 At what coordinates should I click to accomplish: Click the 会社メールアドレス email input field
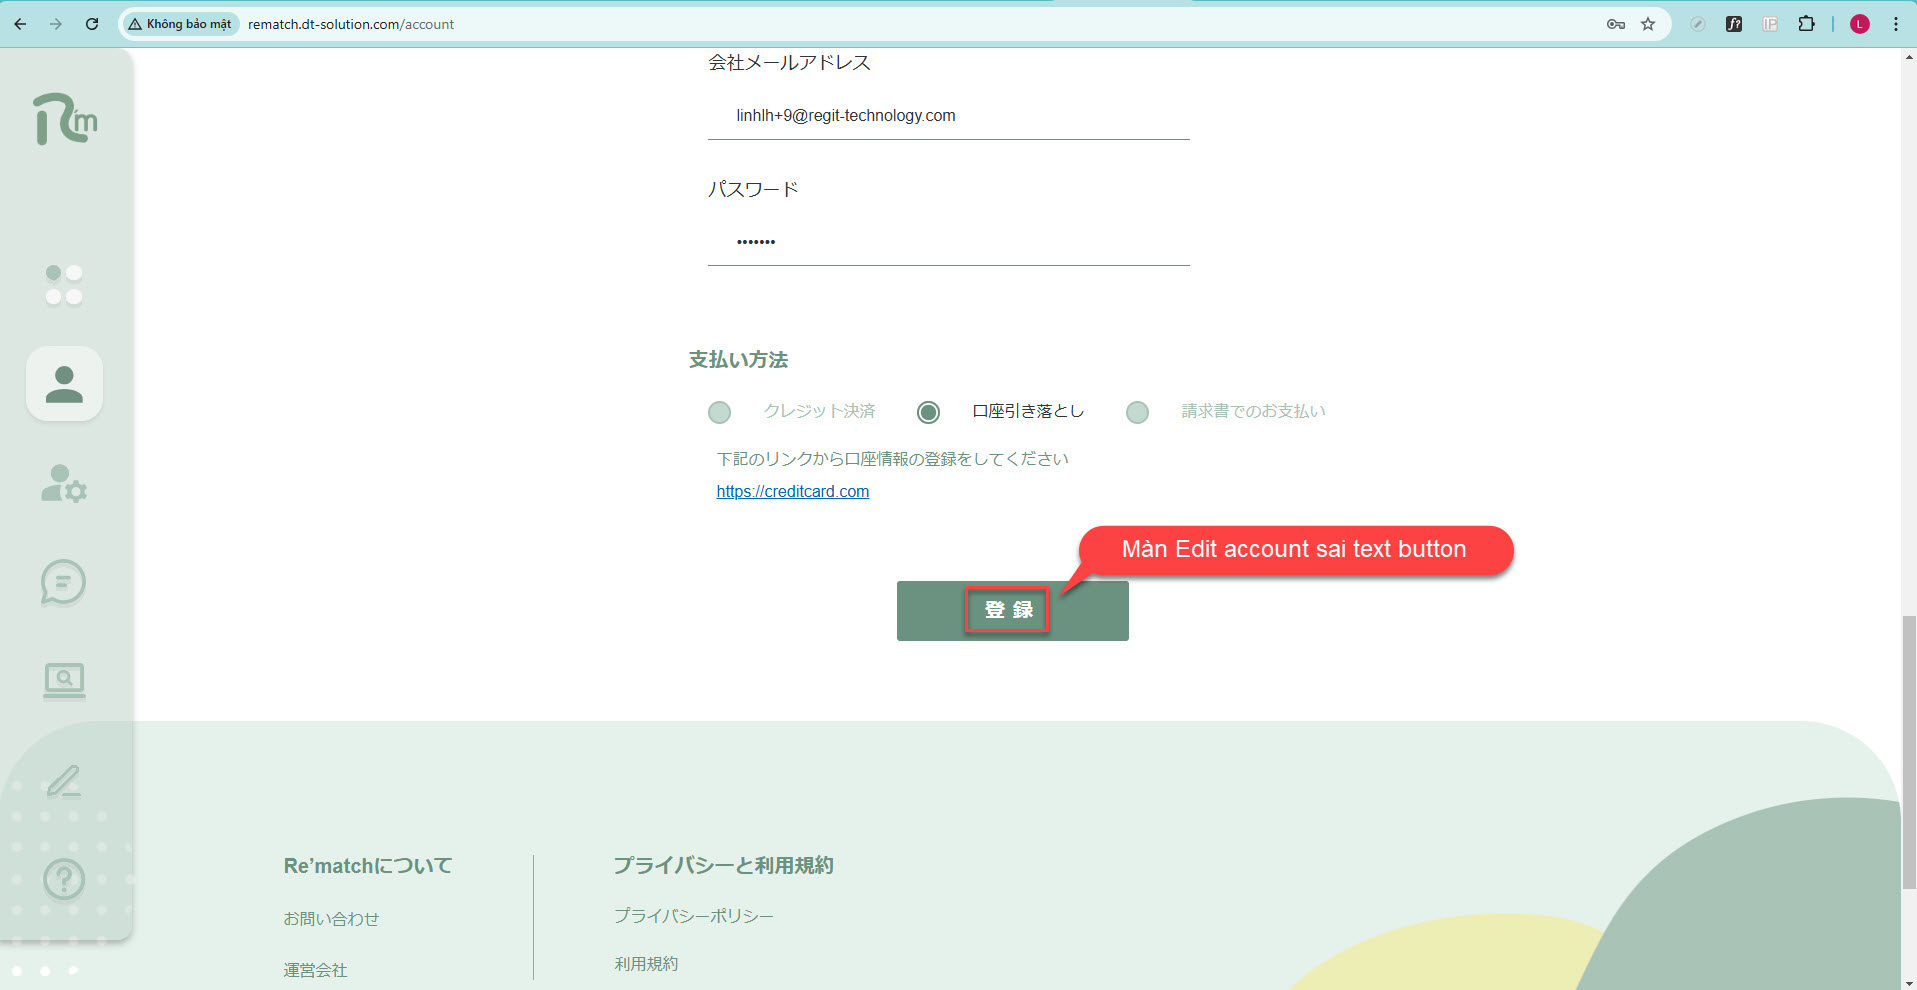click(x=948, y=116)
